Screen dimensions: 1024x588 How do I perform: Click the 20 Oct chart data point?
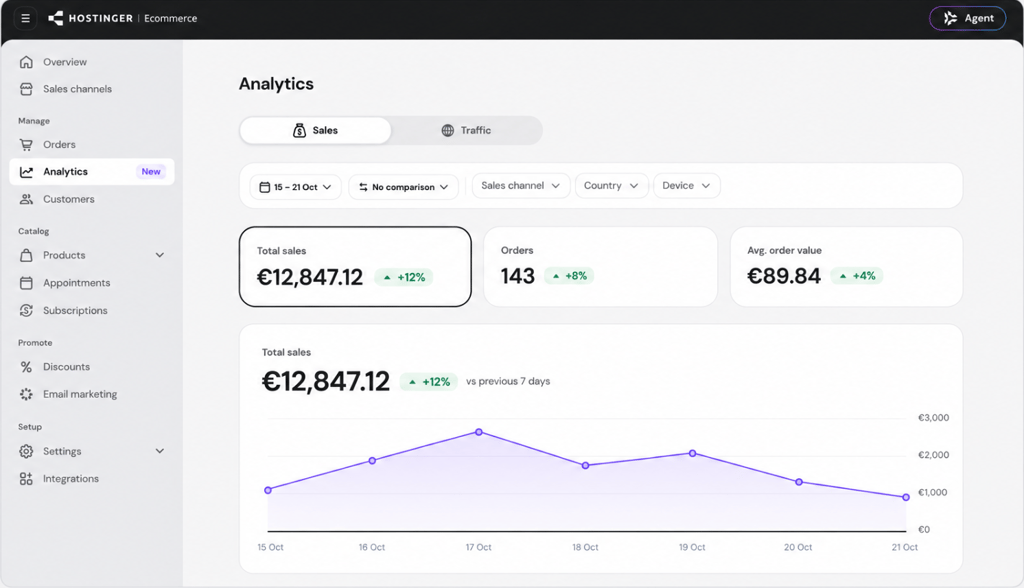coord(799,482)
